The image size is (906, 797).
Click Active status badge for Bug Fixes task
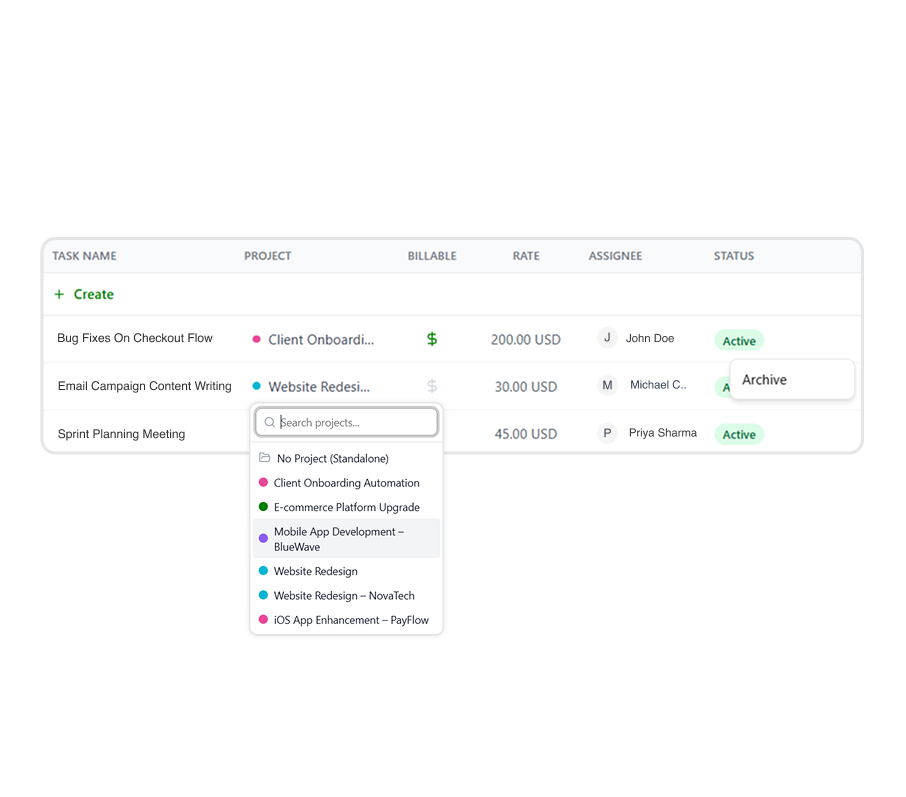[x=739, y=341]
